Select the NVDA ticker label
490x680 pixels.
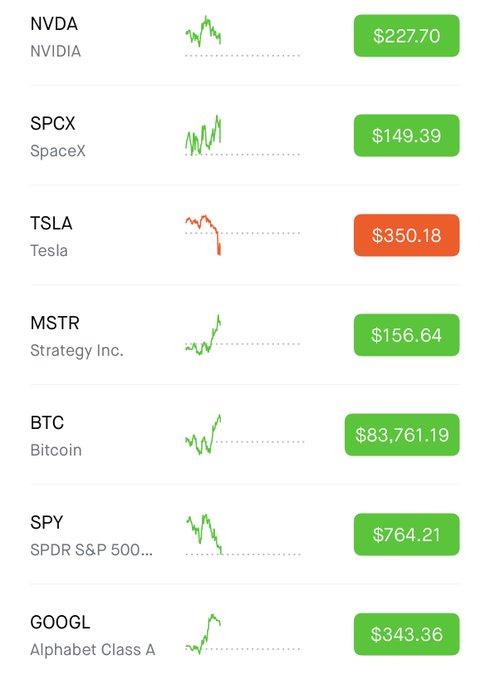[54, 24]
